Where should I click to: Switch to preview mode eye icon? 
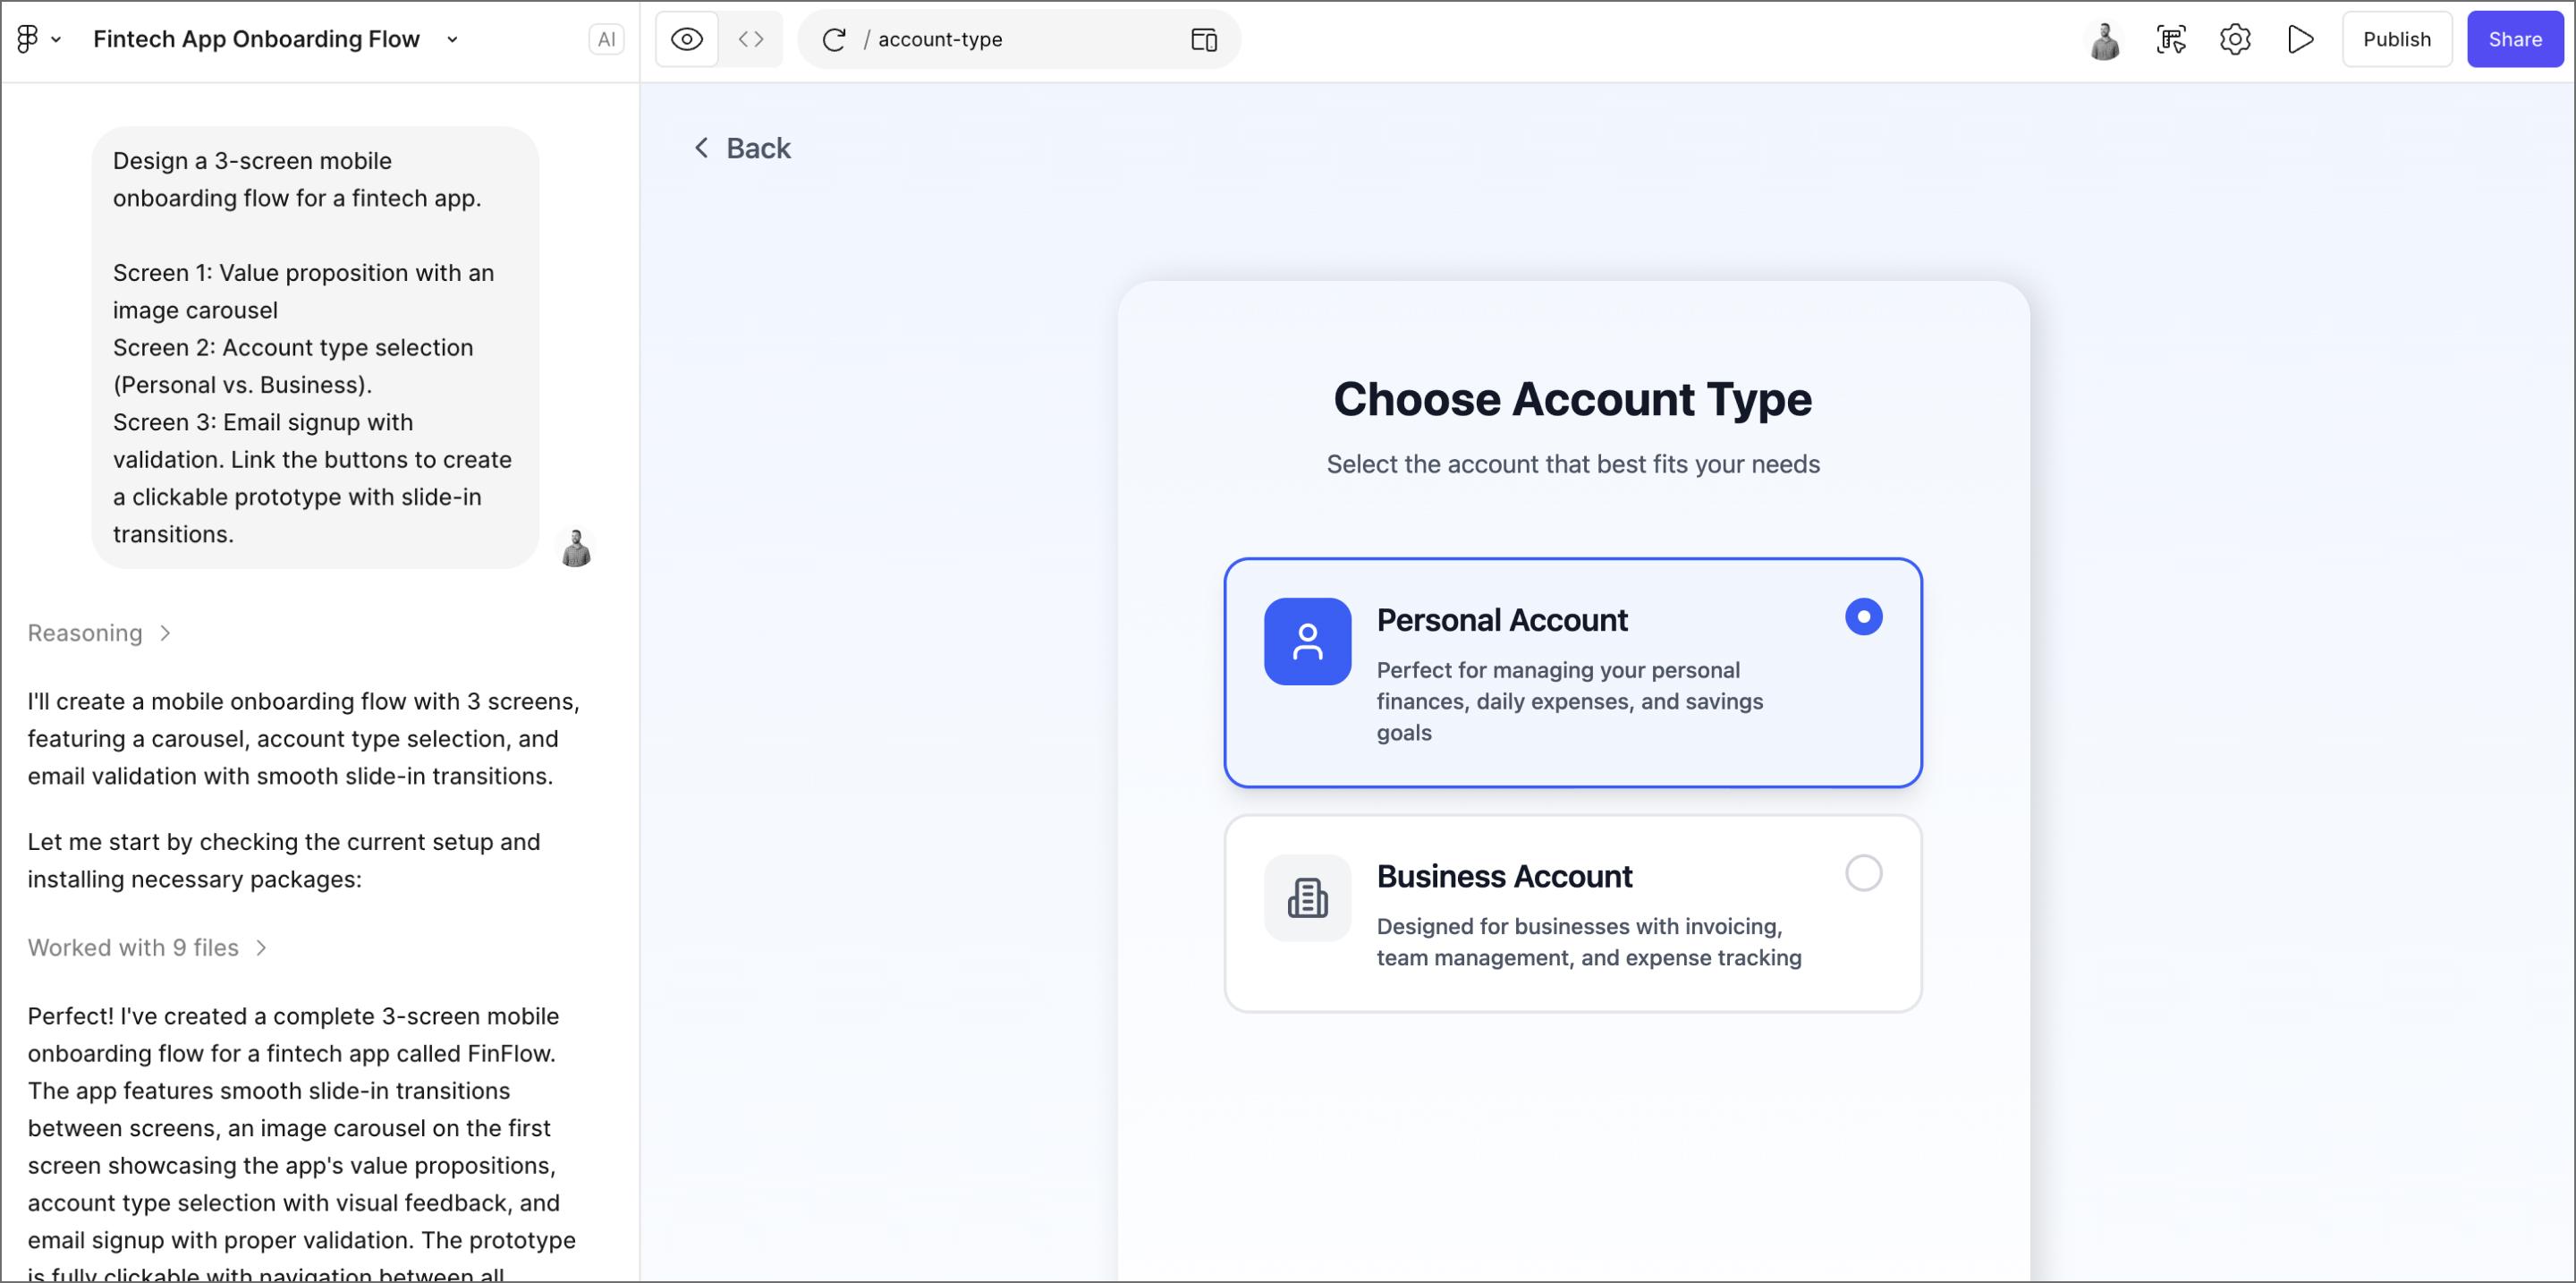[x=687, y=39]
